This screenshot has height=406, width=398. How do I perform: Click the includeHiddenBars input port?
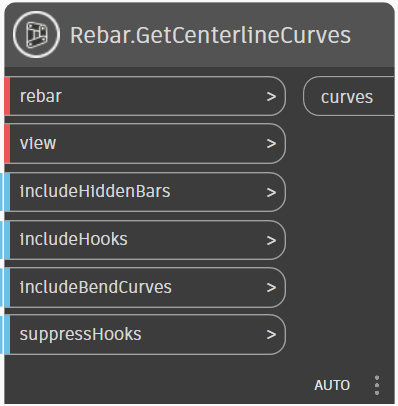click(145, 192)
